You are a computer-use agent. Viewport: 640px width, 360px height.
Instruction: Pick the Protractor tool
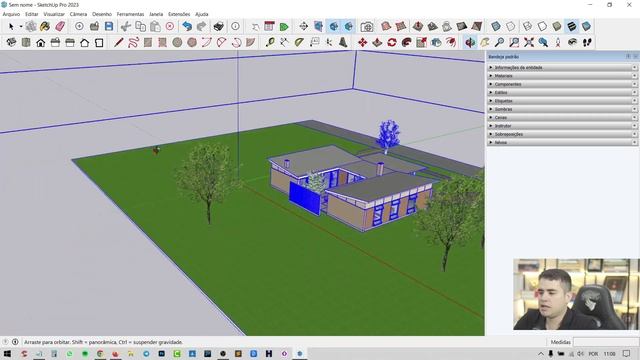299,42
